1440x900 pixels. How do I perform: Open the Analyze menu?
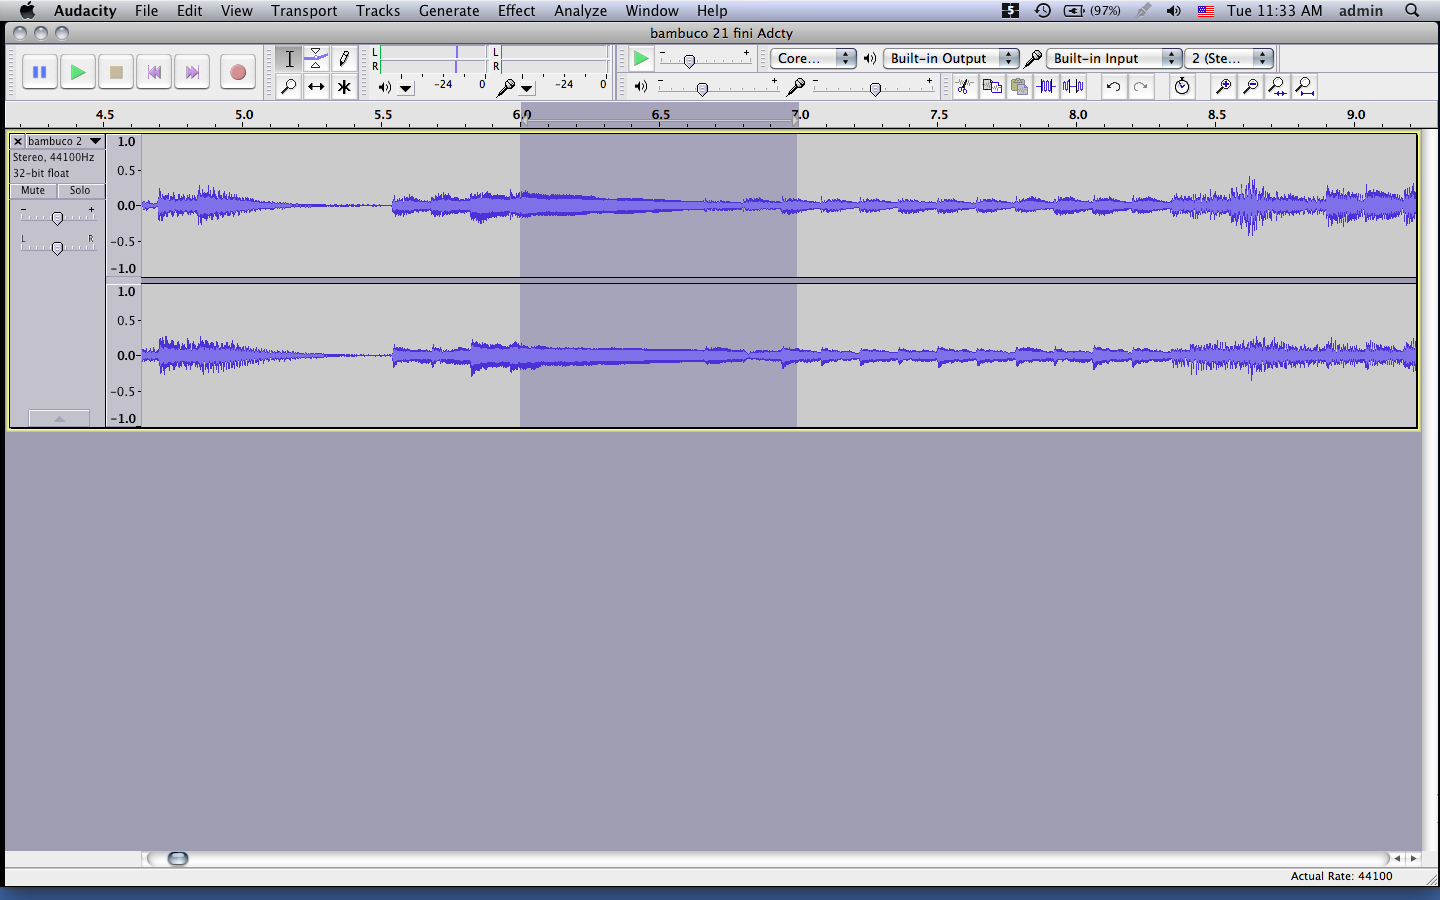coord(581,10)
